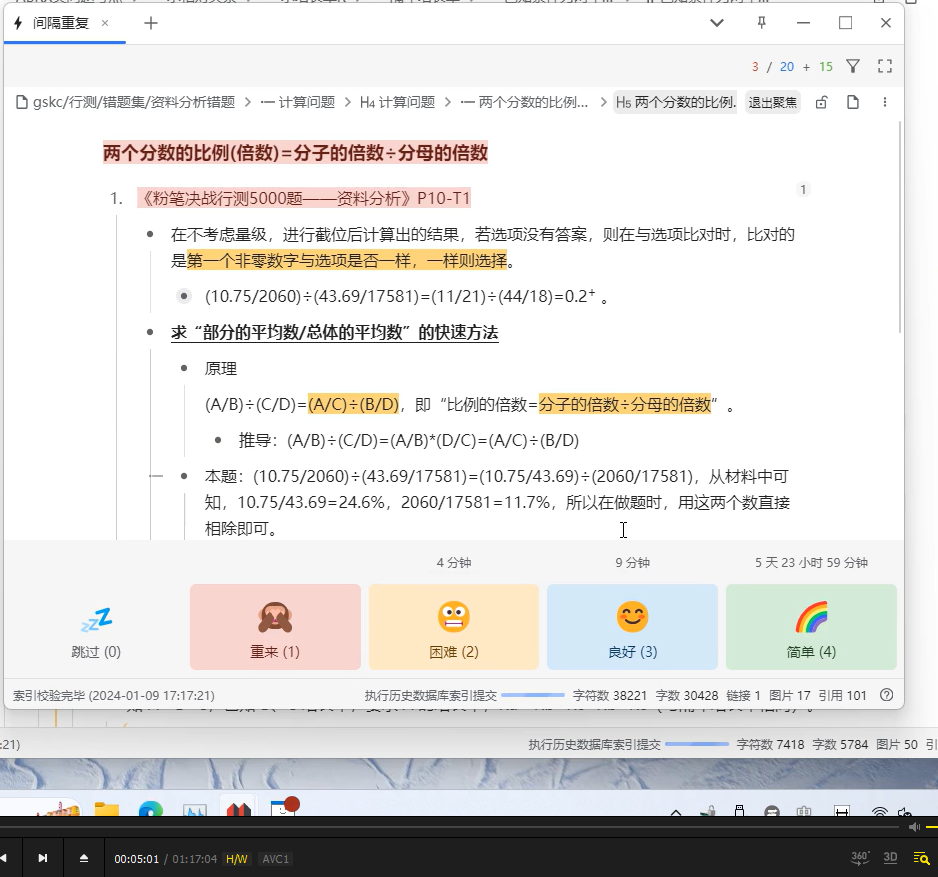
Task: Enable 3D mode in the video player
Action: (890, 858)
